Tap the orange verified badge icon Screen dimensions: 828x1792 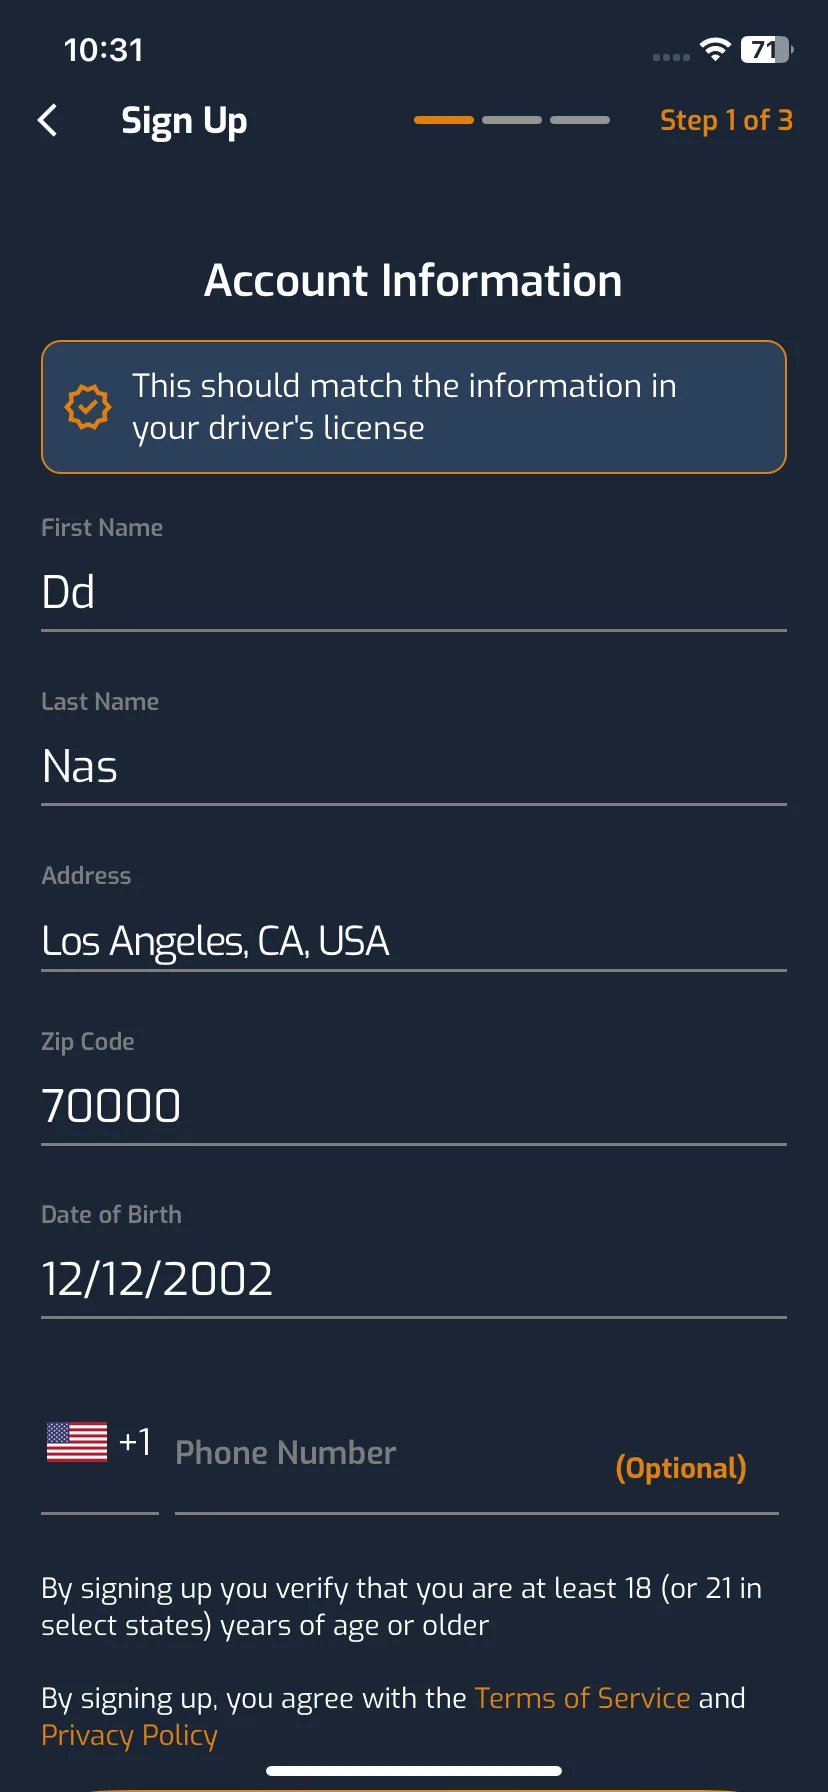(88, 407)
